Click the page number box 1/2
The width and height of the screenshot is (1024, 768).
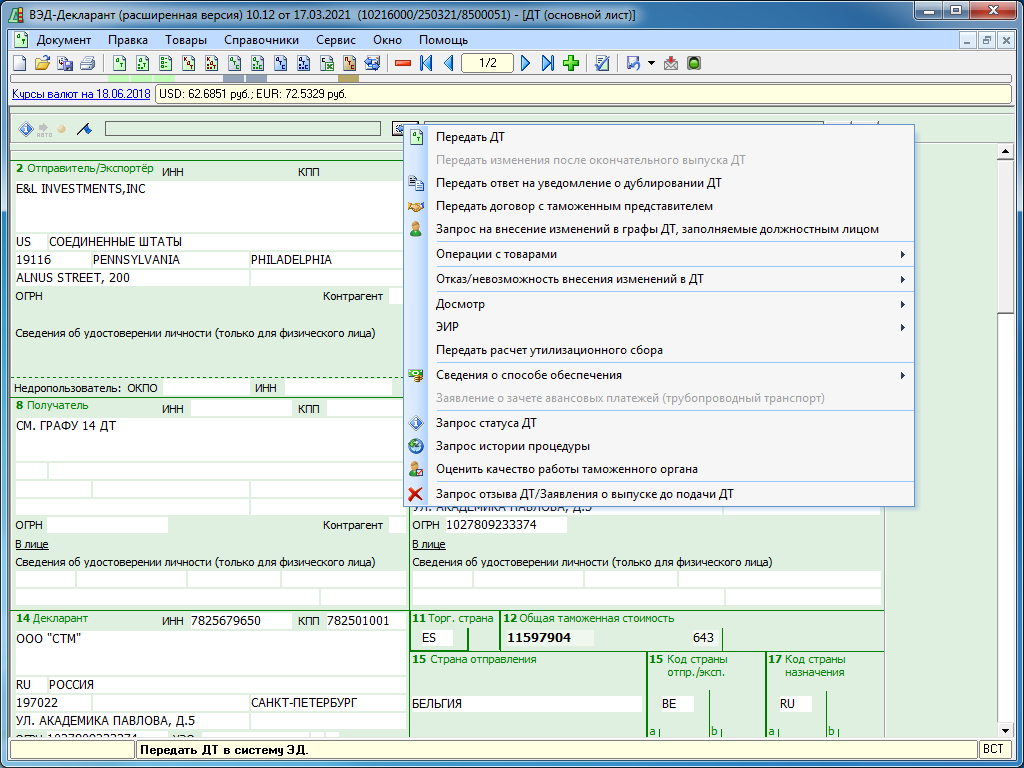[x=487, y=64]
